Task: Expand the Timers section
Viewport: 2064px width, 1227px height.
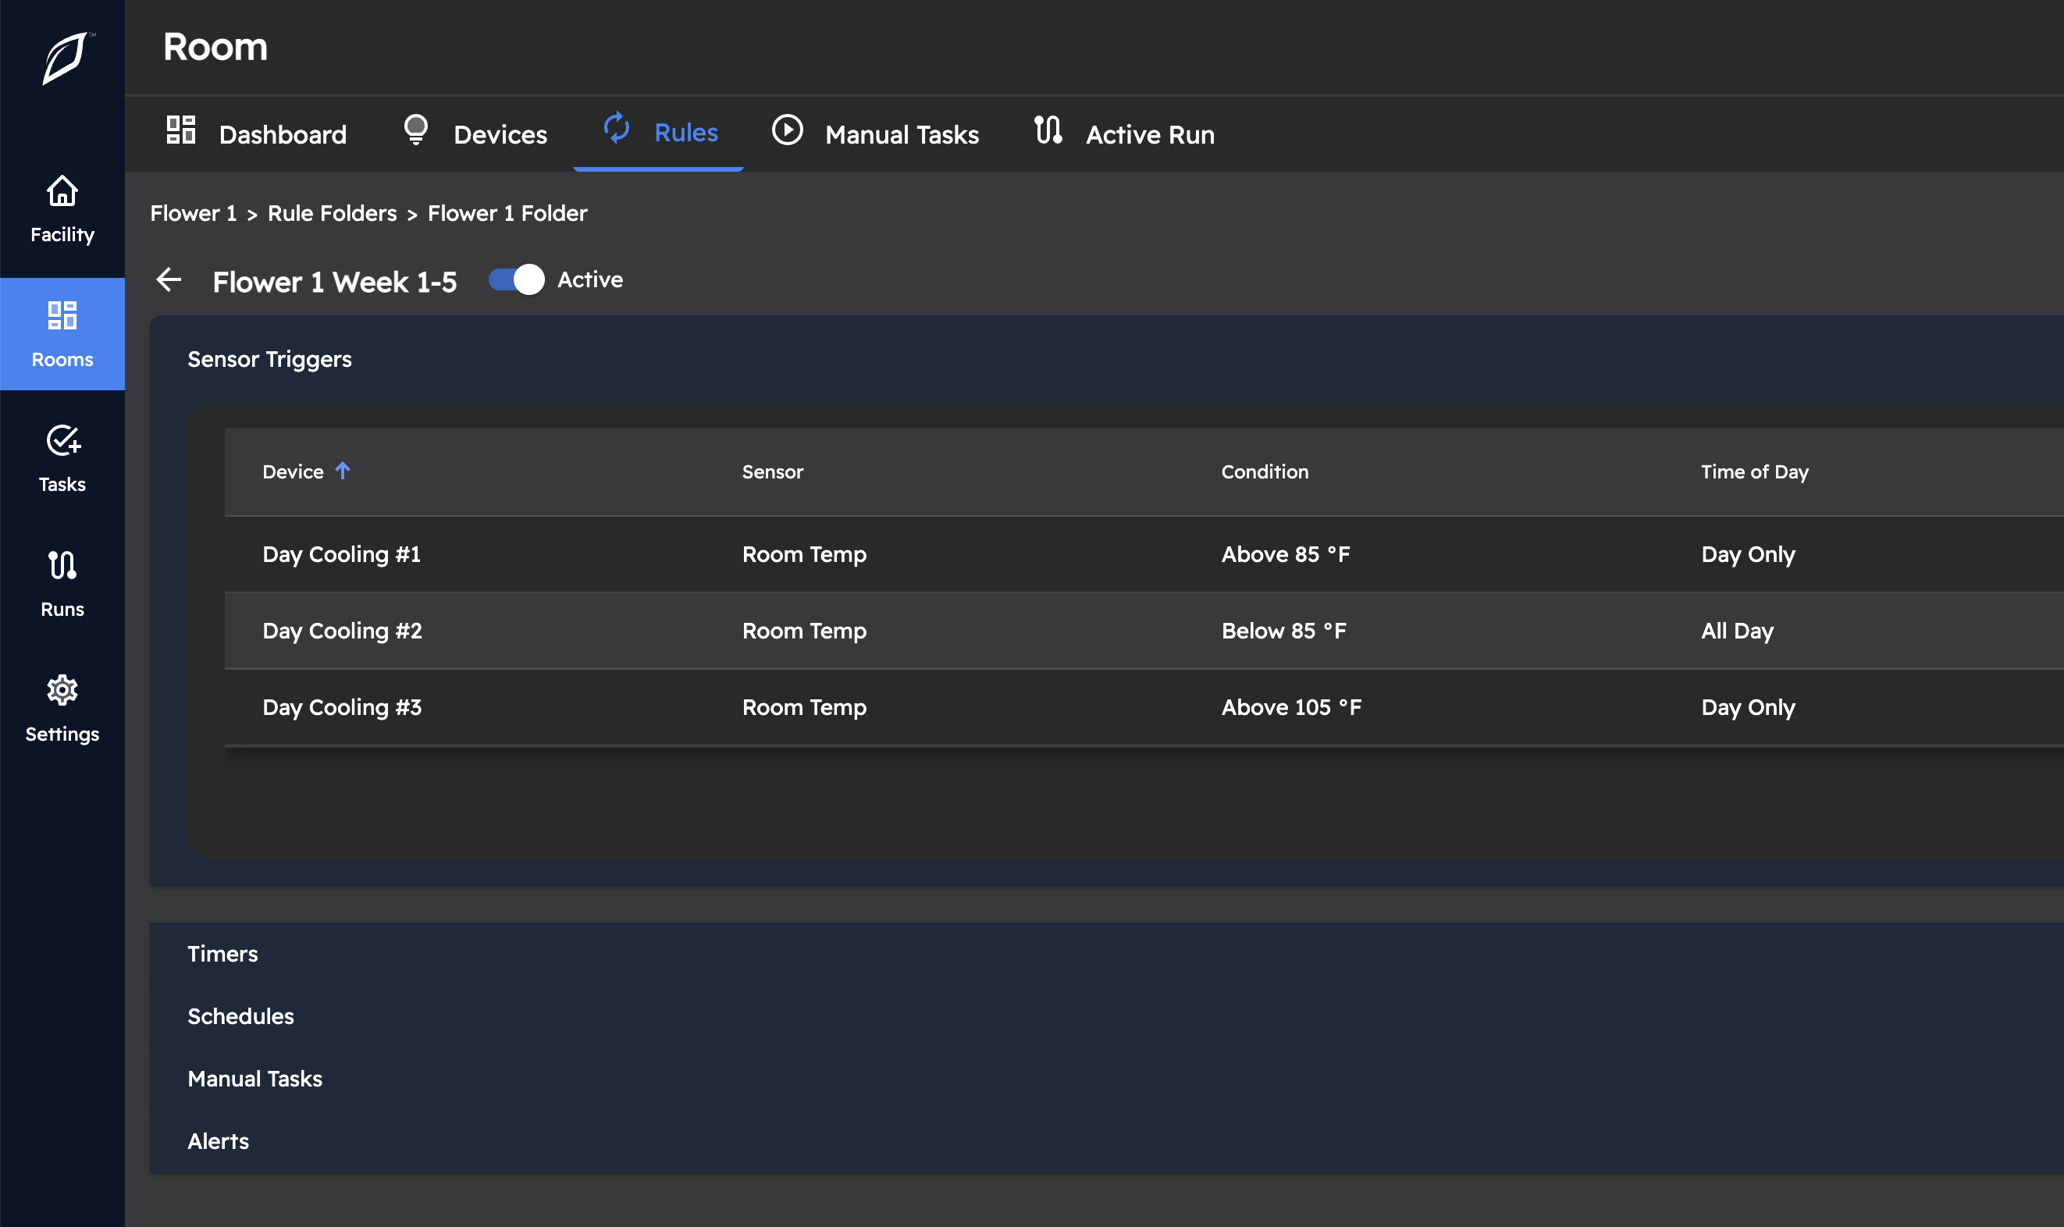Action: (223, 954)
